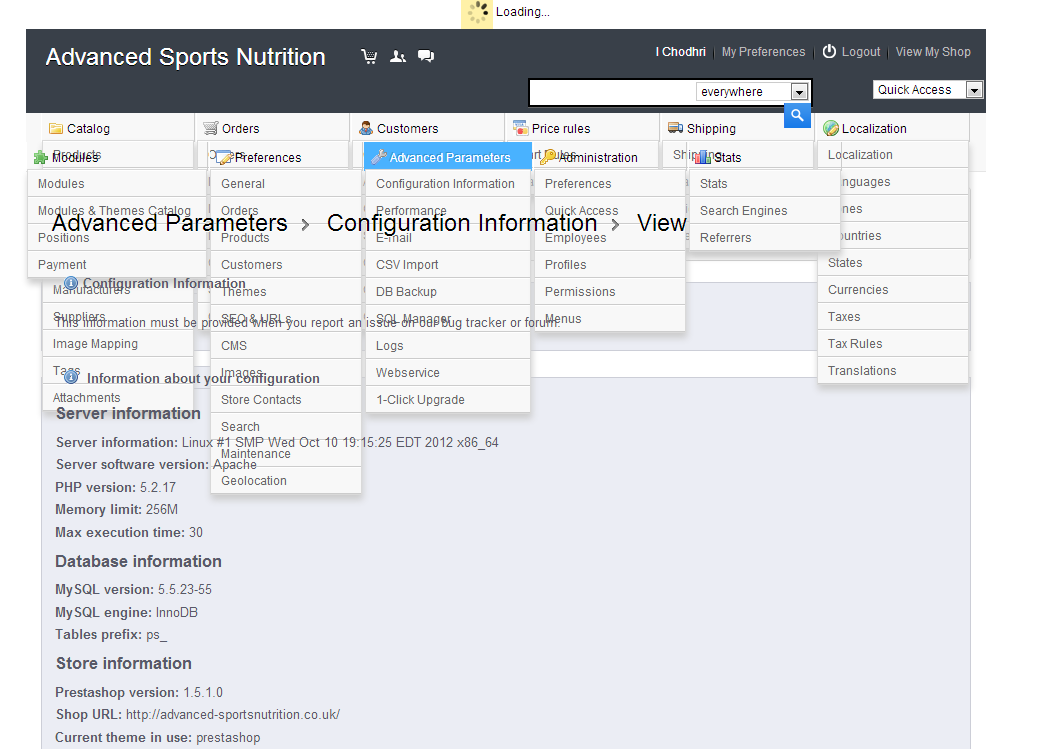Select the highlighted Advanced Parameters tab
This screenshot has height=749, width=1059.
click(x=448, y=157)
